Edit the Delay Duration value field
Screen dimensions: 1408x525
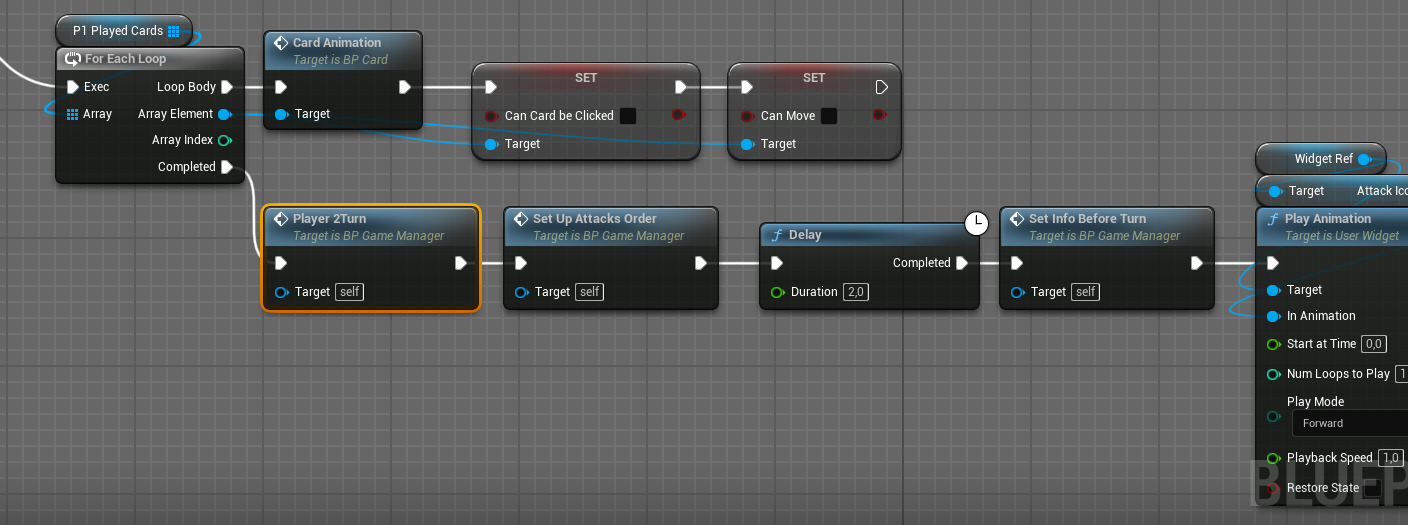point(855,292)
